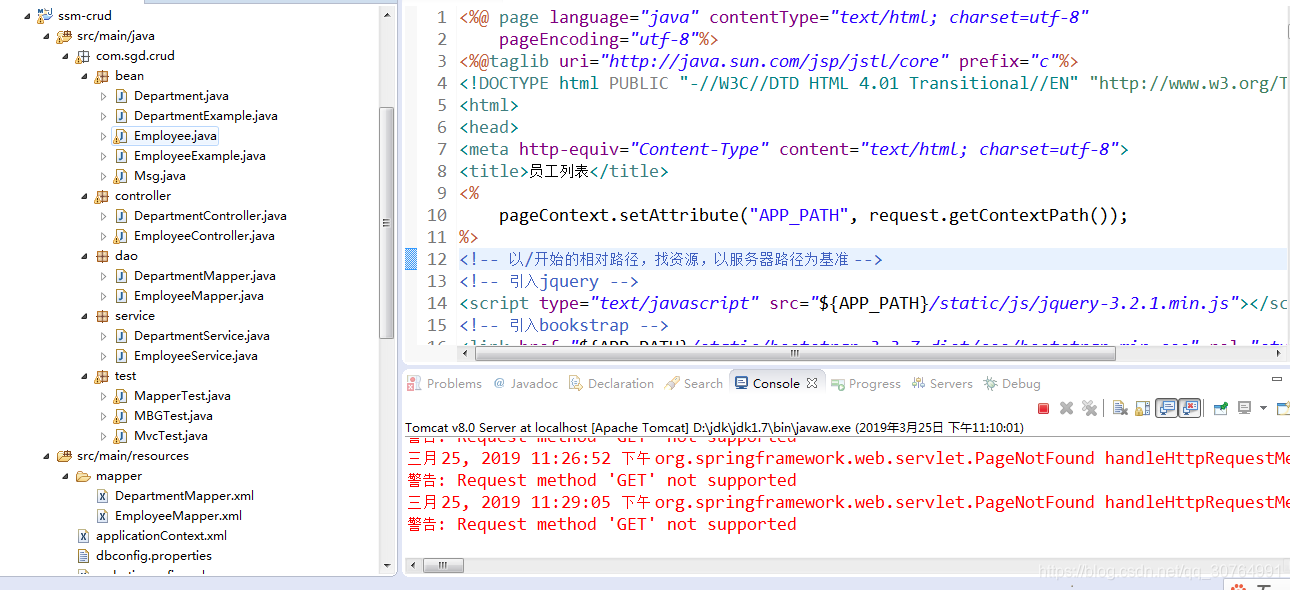Expand the Department.java node arrow
Viewport: 1290px width, 590px height.
[x=104, y=96]
